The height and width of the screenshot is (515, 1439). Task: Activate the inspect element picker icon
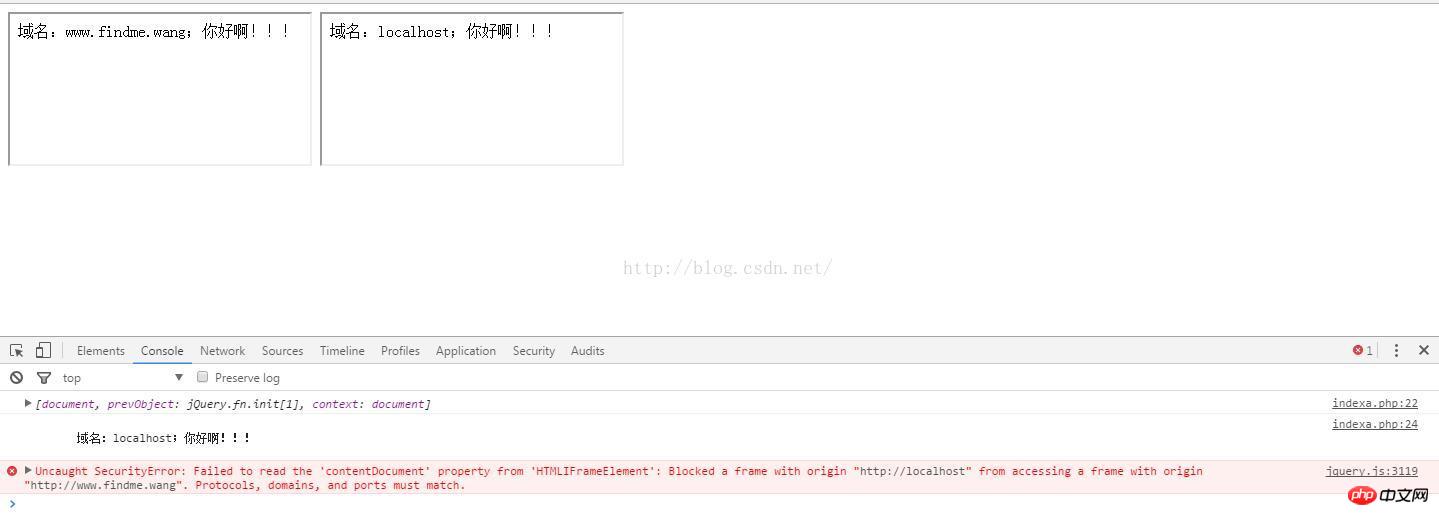(x=17, y=350)
